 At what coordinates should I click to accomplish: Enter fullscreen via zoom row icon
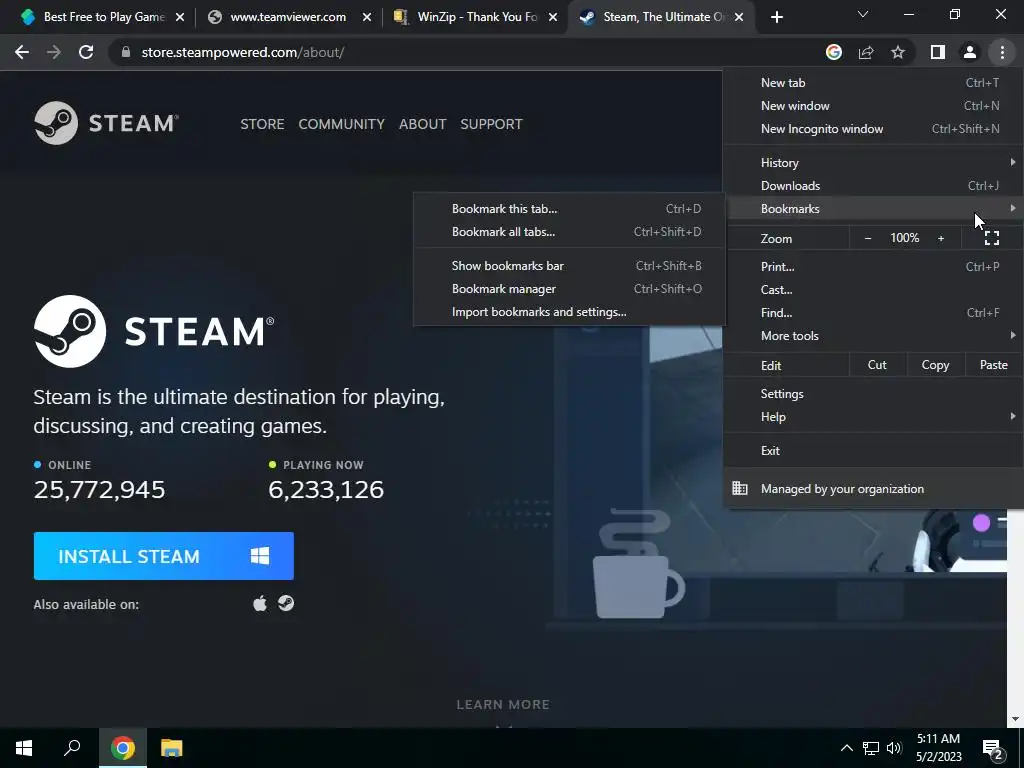coord(991,238)
